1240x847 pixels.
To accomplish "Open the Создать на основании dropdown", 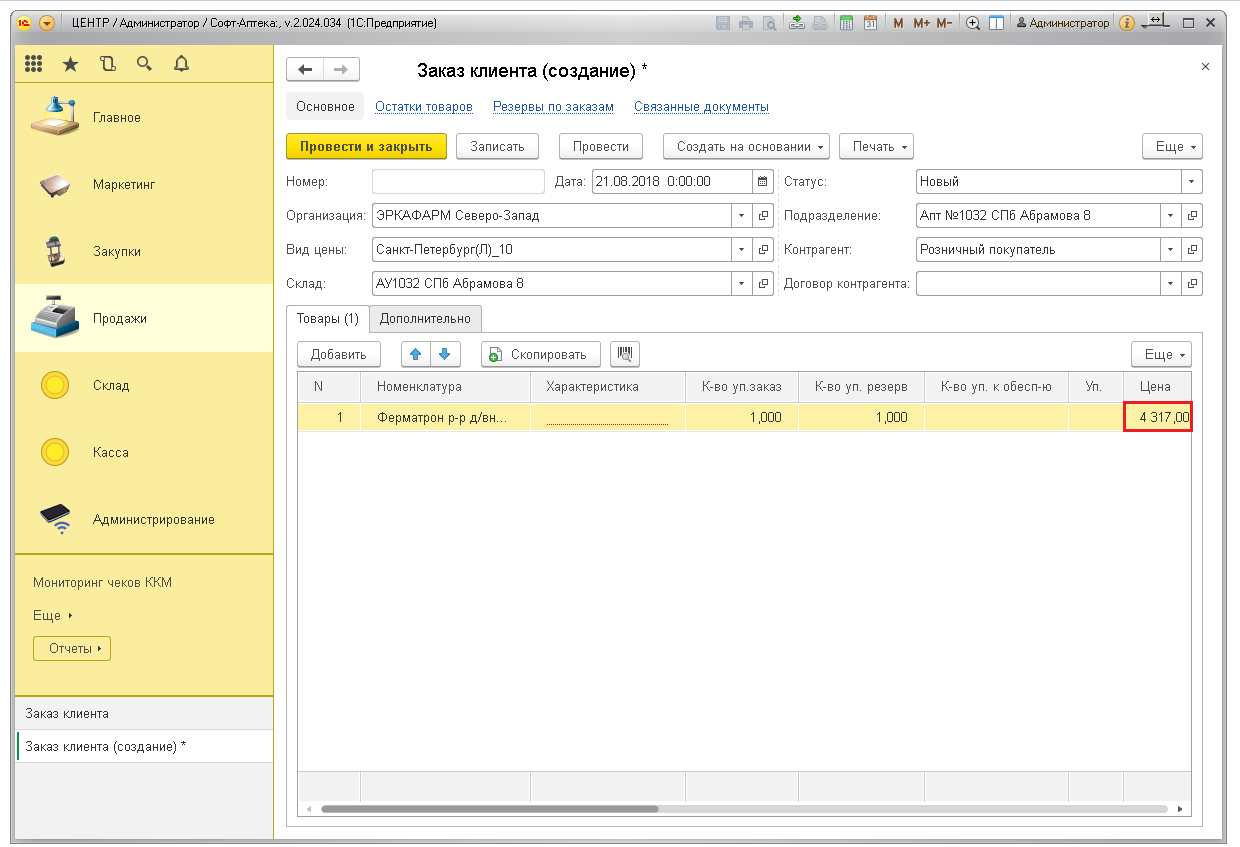I will pyautogui.click(x=746, y=147).
